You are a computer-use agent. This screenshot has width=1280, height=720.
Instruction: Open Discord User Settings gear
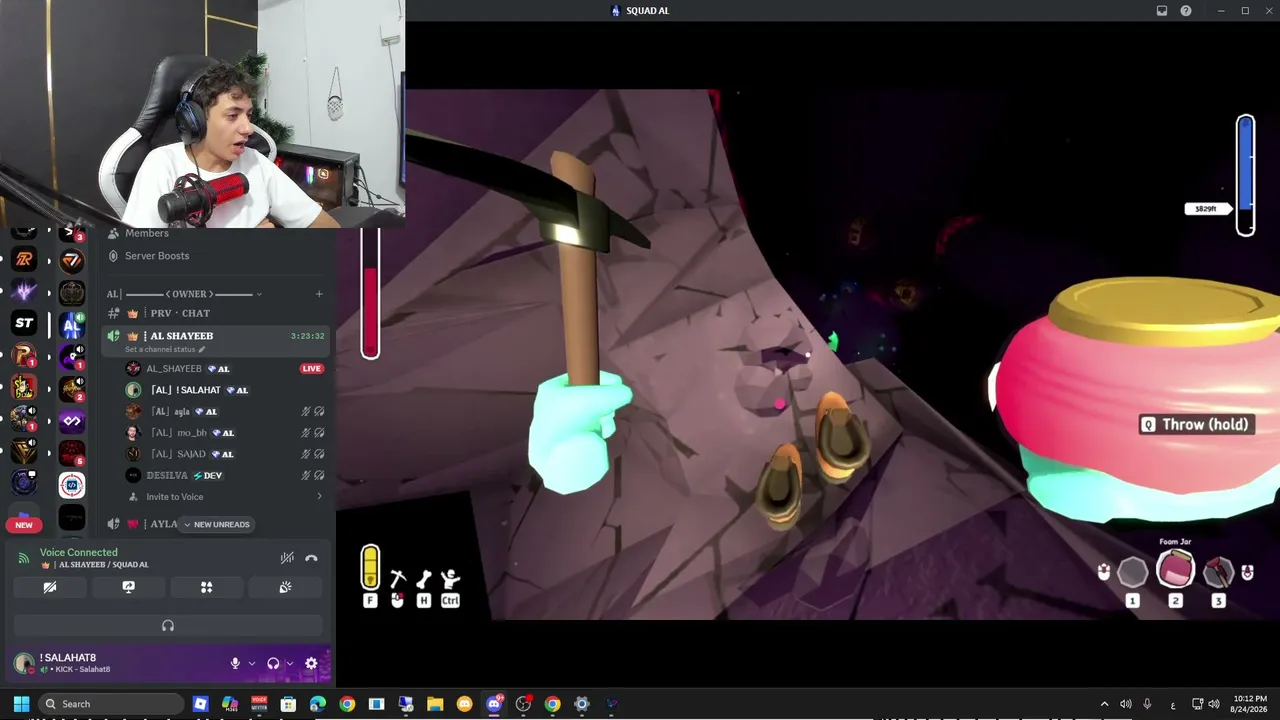[x=311, y=663]
